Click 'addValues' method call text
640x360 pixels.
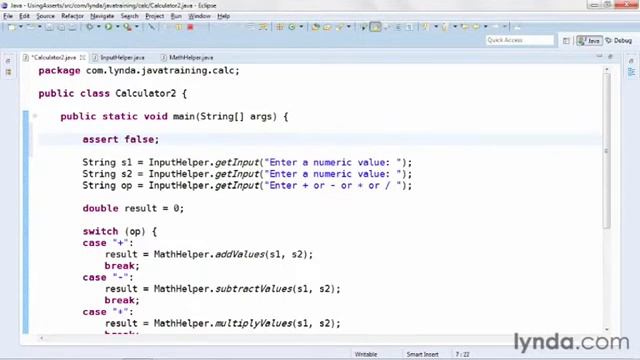240,254
